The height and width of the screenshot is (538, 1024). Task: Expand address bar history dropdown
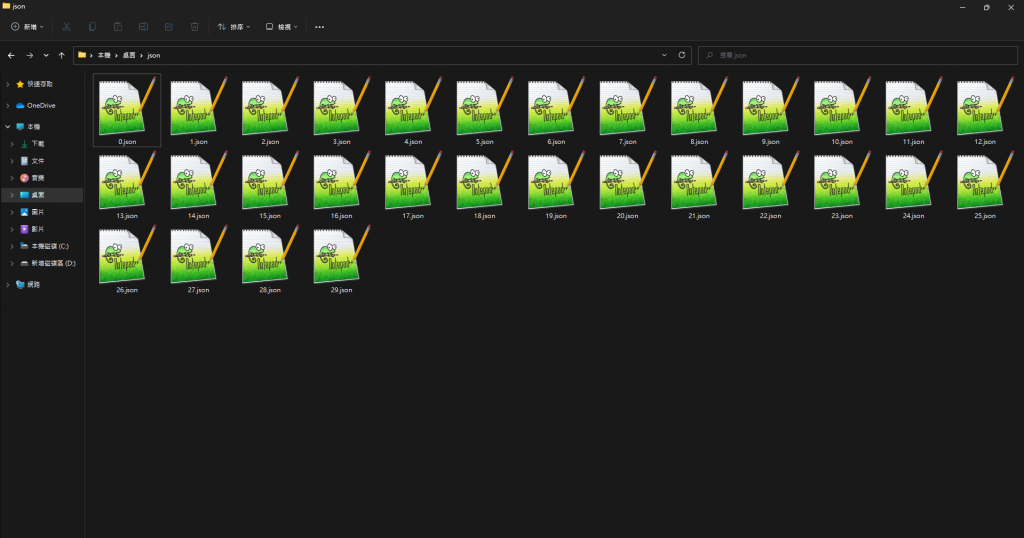click(664, 55)
